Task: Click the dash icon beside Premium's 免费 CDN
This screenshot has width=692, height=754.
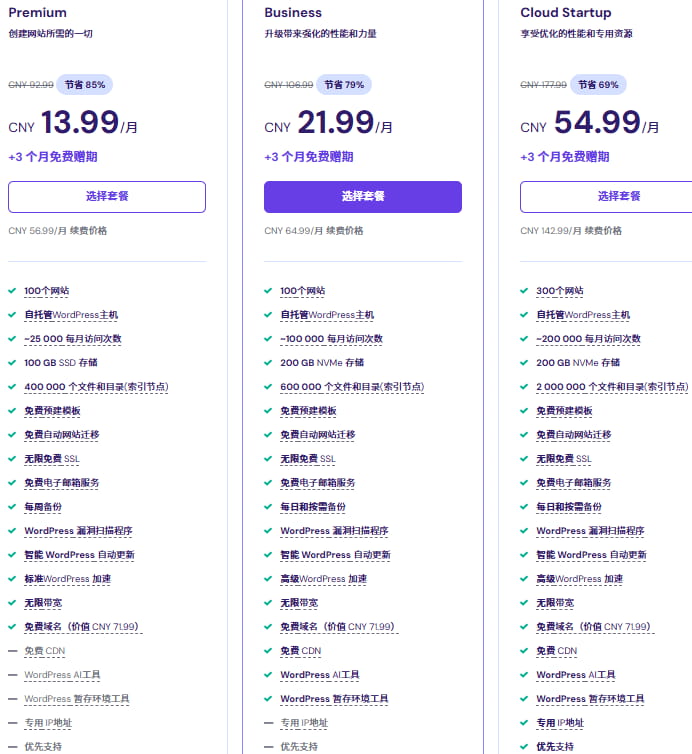Action: [12, 651]
